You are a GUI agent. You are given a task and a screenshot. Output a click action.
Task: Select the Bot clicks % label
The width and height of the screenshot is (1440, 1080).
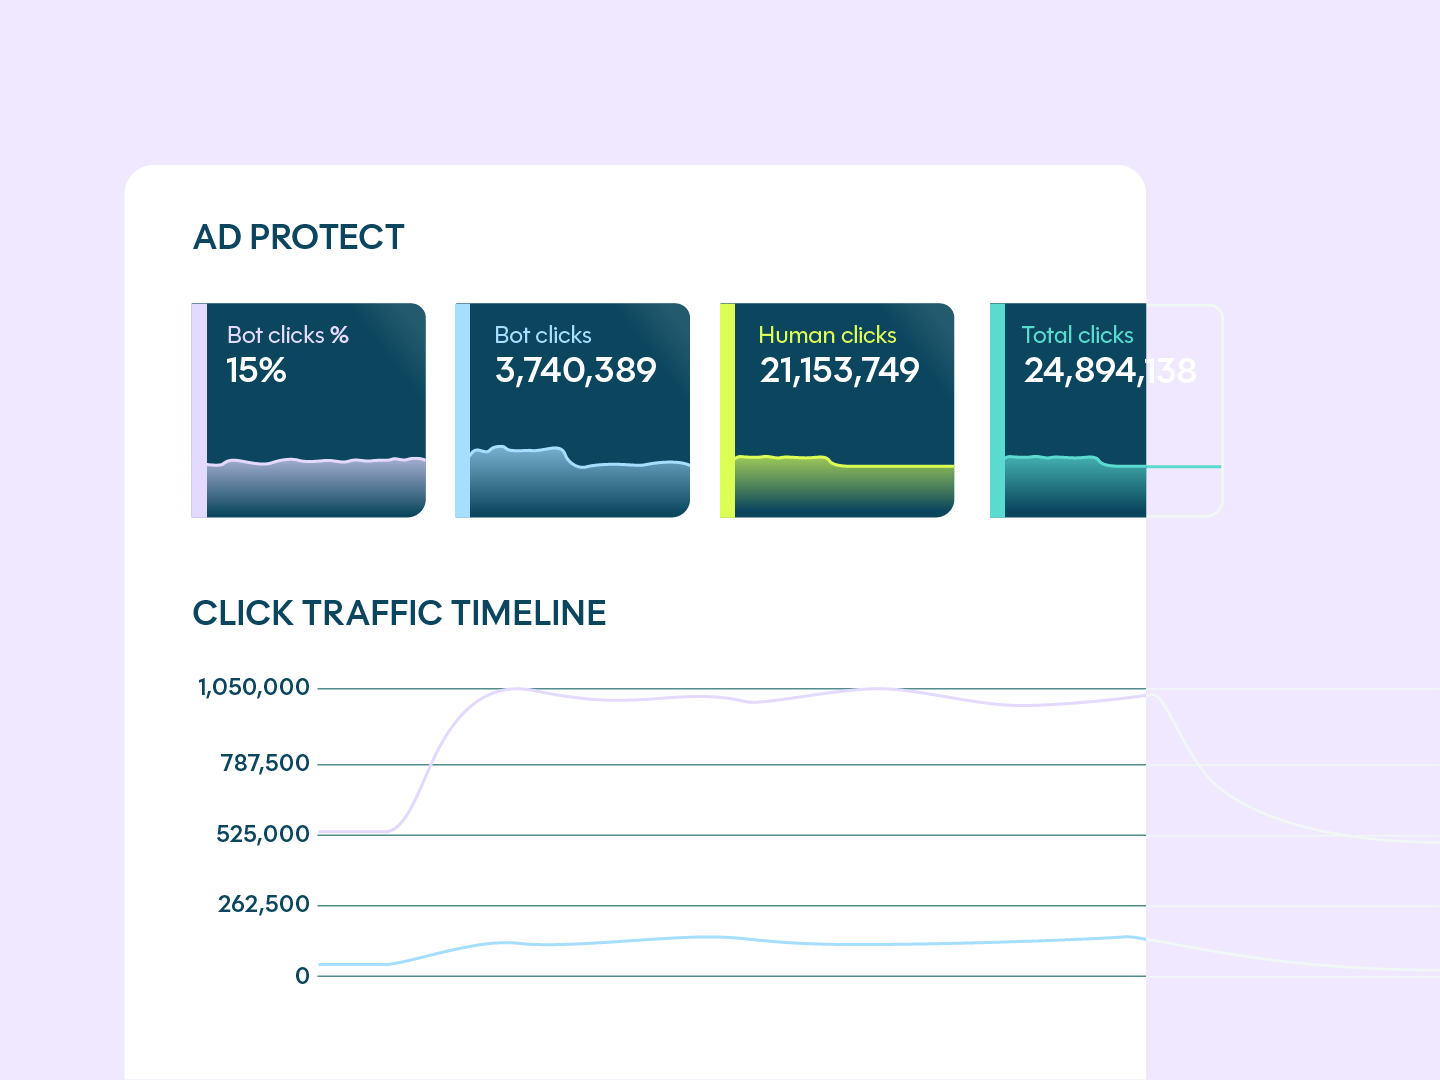tap(287, 335)
